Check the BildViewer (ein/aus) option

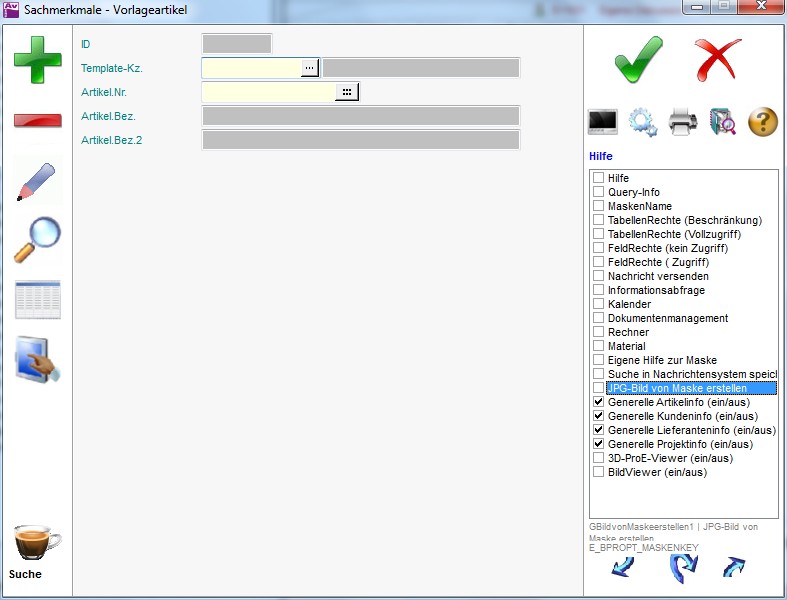(598, 472)
